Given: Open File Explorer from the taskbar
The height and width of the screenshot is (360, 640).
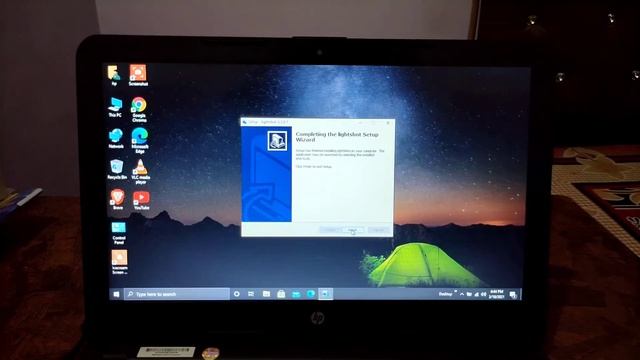Looking at the screenshot, I should click(266, 294).
